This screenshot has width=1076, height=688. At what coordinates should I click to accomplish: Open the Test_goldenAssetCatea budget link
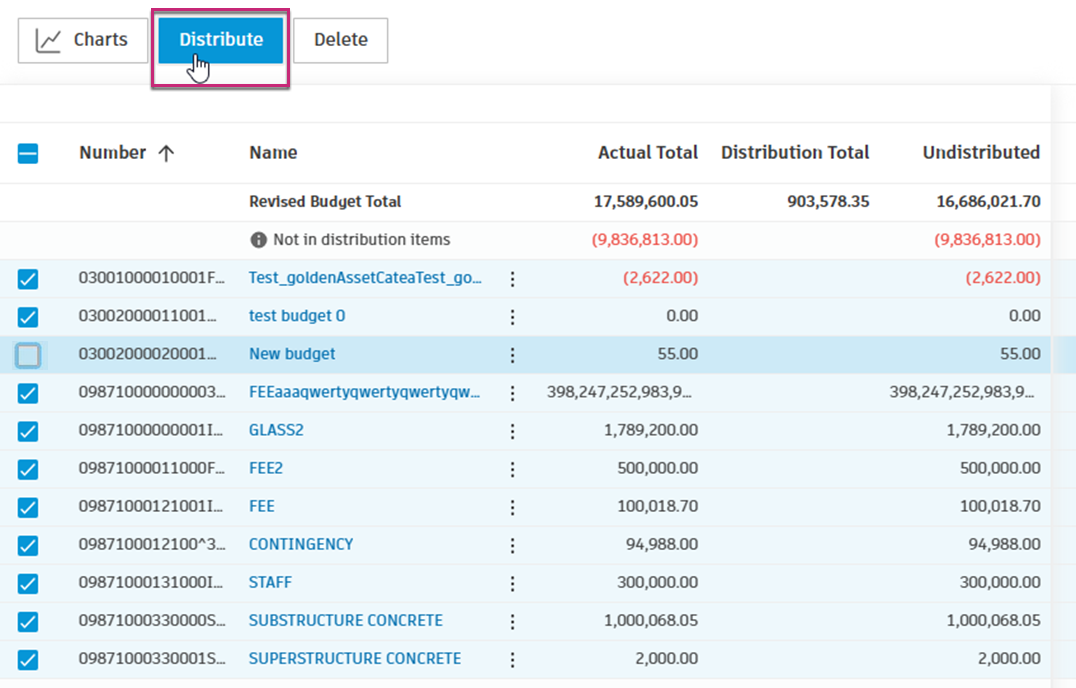(x=365, y=279)
